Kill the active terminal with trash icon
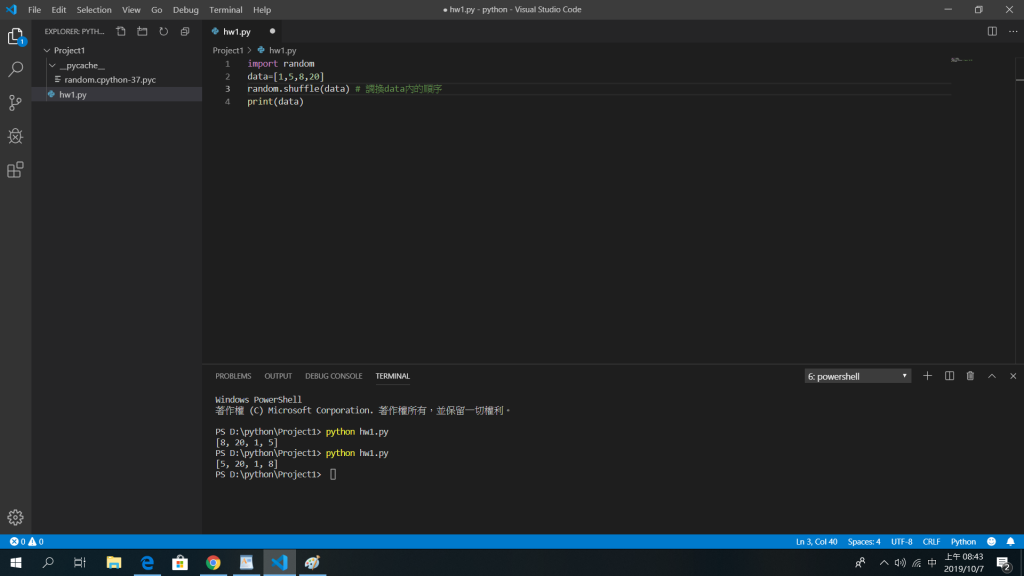The height and width of the screenshot is (576, 1024). tap(970, 376)
